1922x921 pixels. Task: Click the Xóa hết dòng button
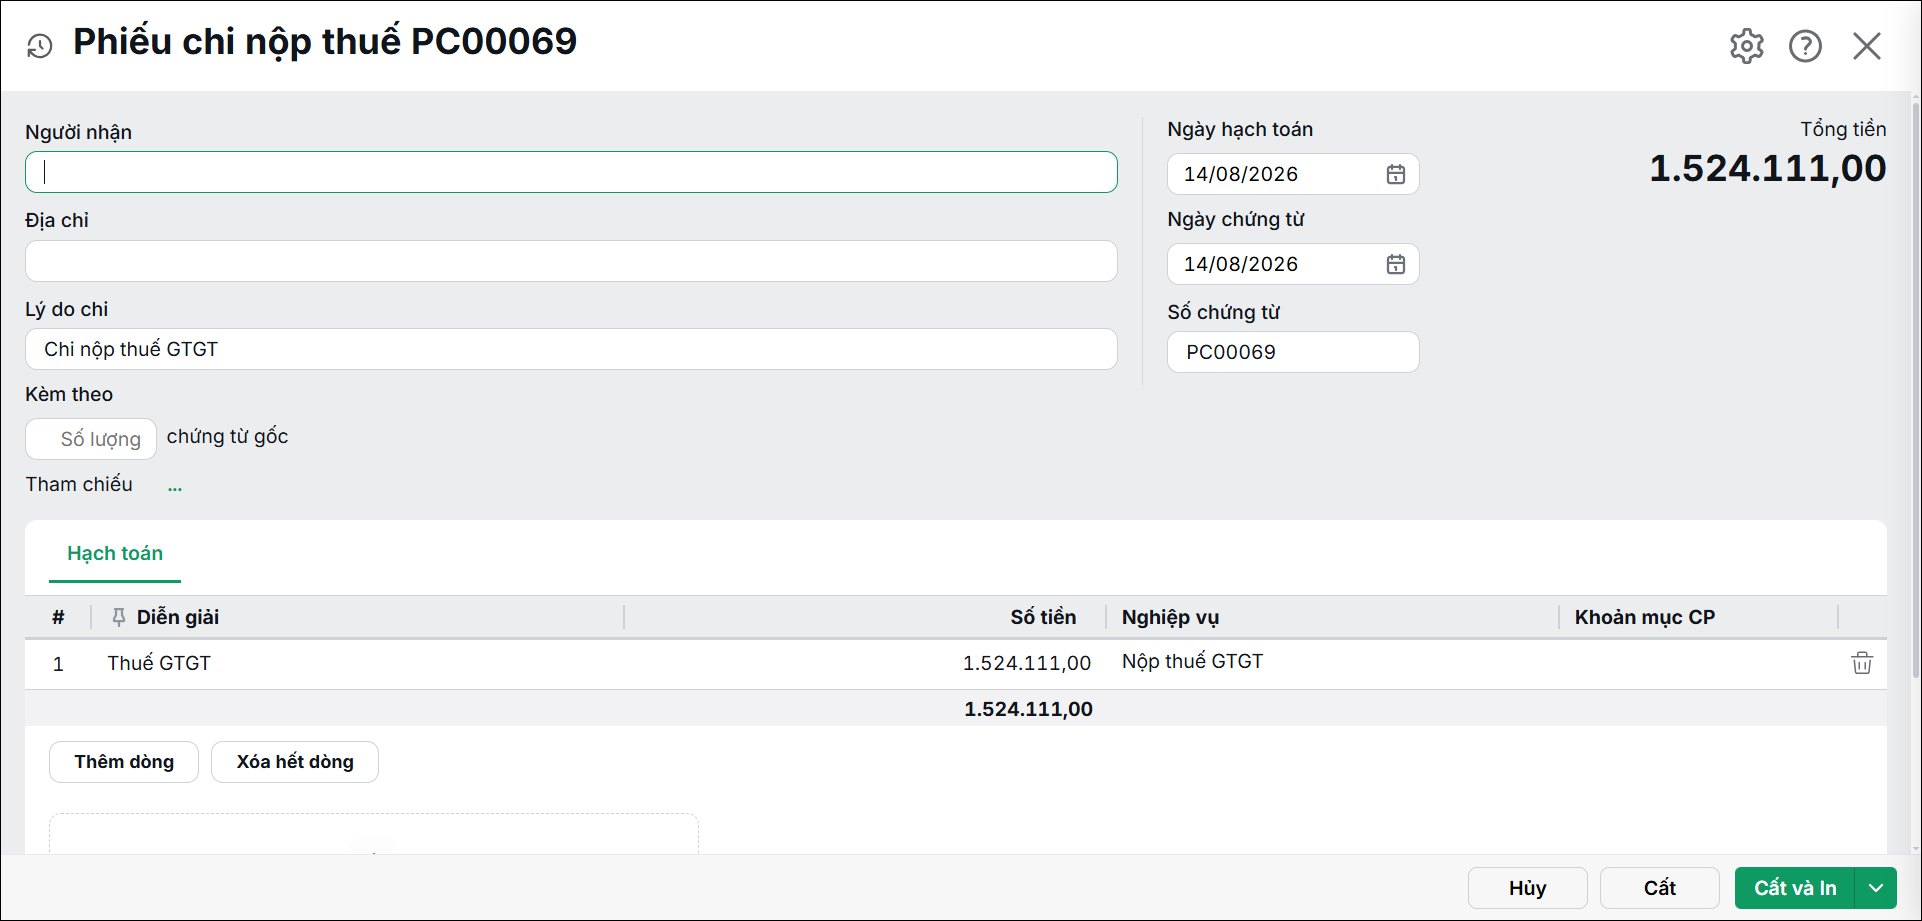[x=295, y=762]
